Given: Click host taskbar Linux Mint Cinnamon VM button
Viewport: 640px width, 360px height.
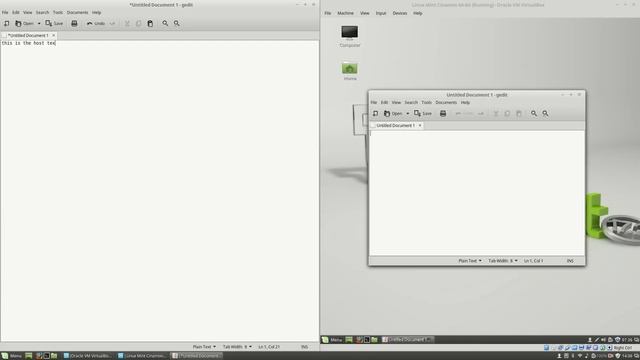Looking at the screenshot, I should [x=142, y=356].
